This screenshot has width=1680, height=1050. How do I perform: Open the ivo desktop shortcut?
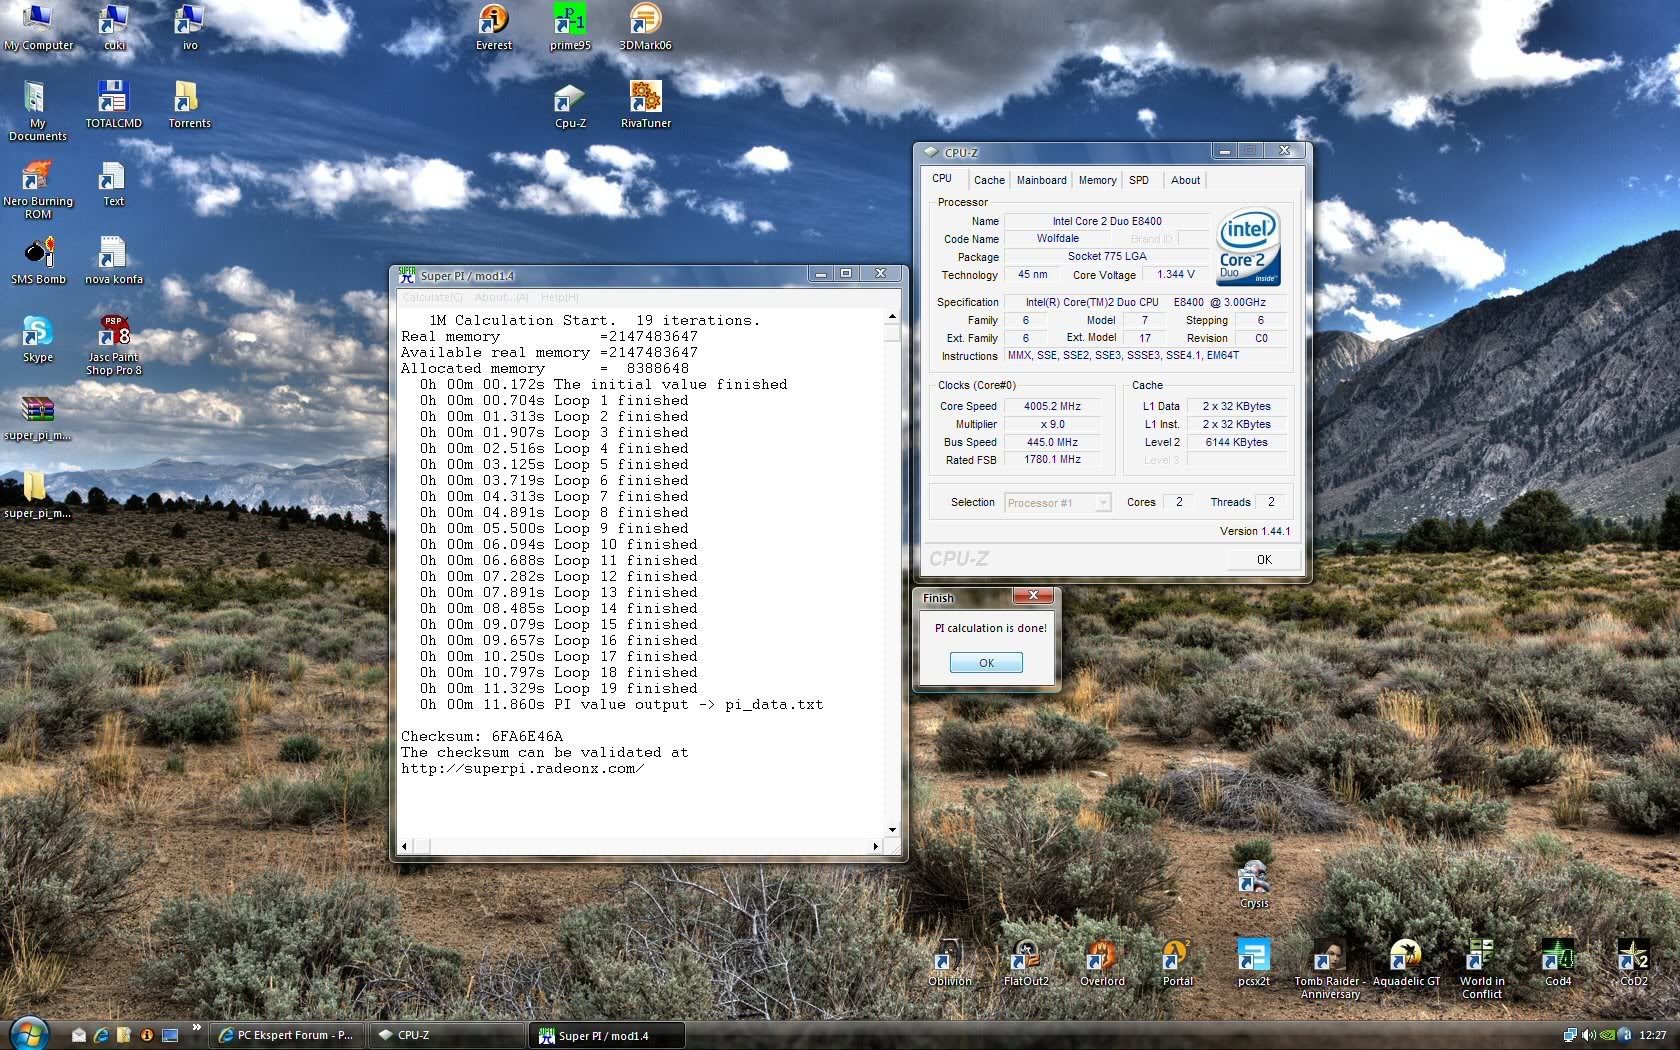click(x=189, y=27)
